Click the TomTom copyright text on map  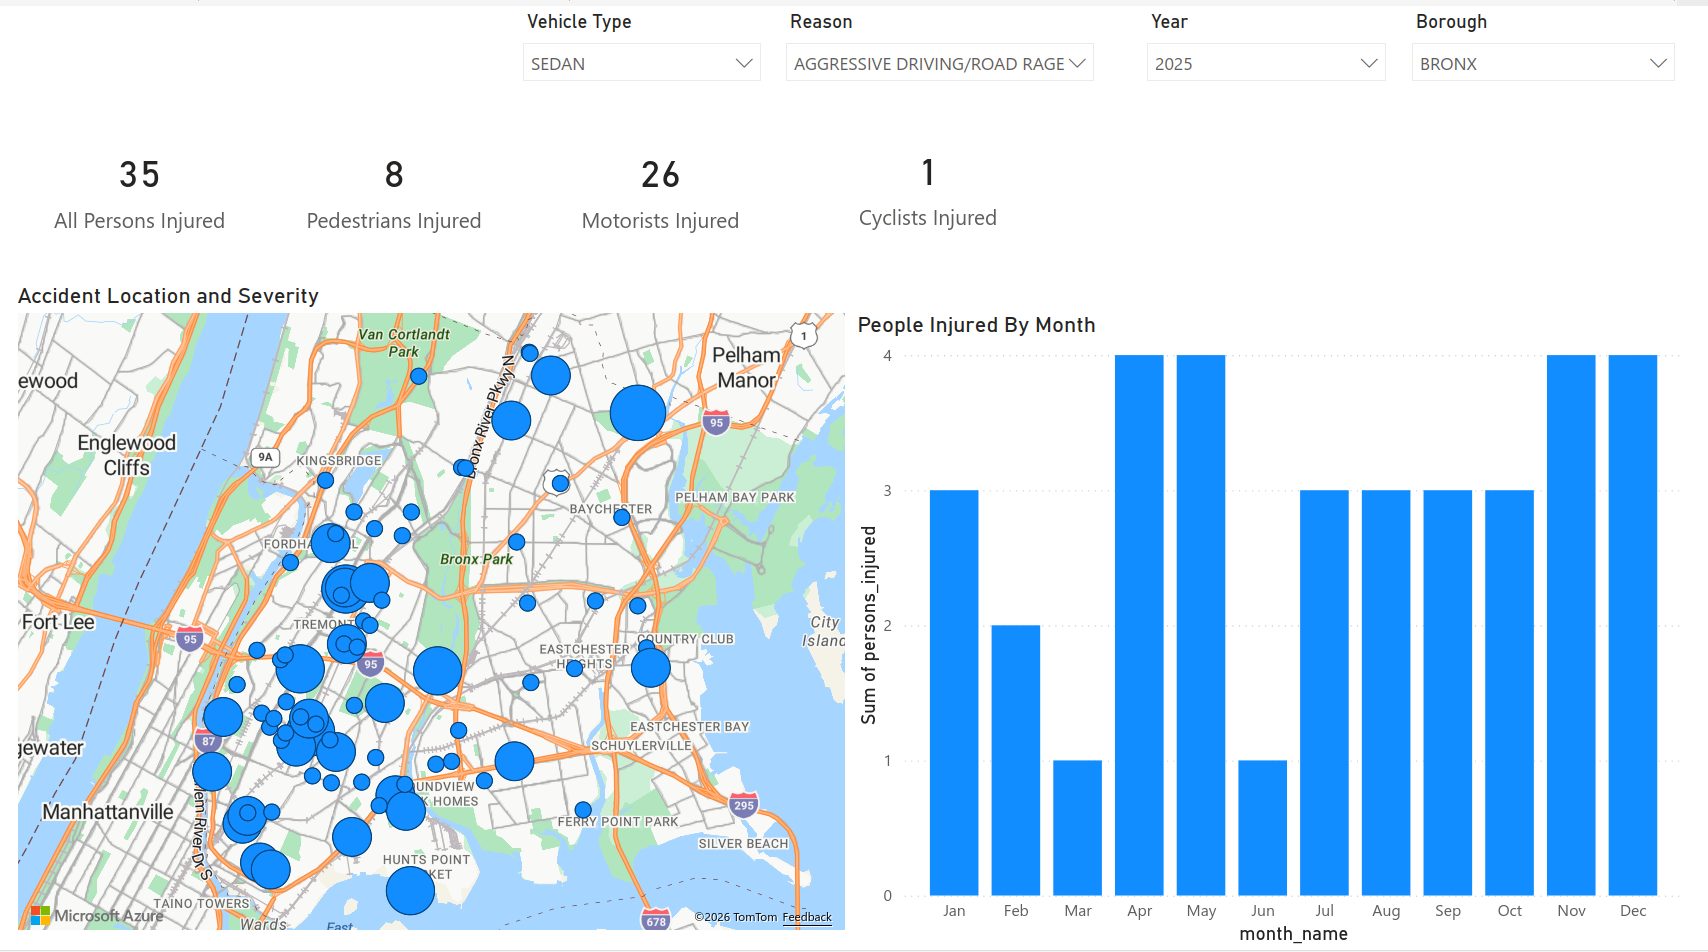[x=736, y=917]
